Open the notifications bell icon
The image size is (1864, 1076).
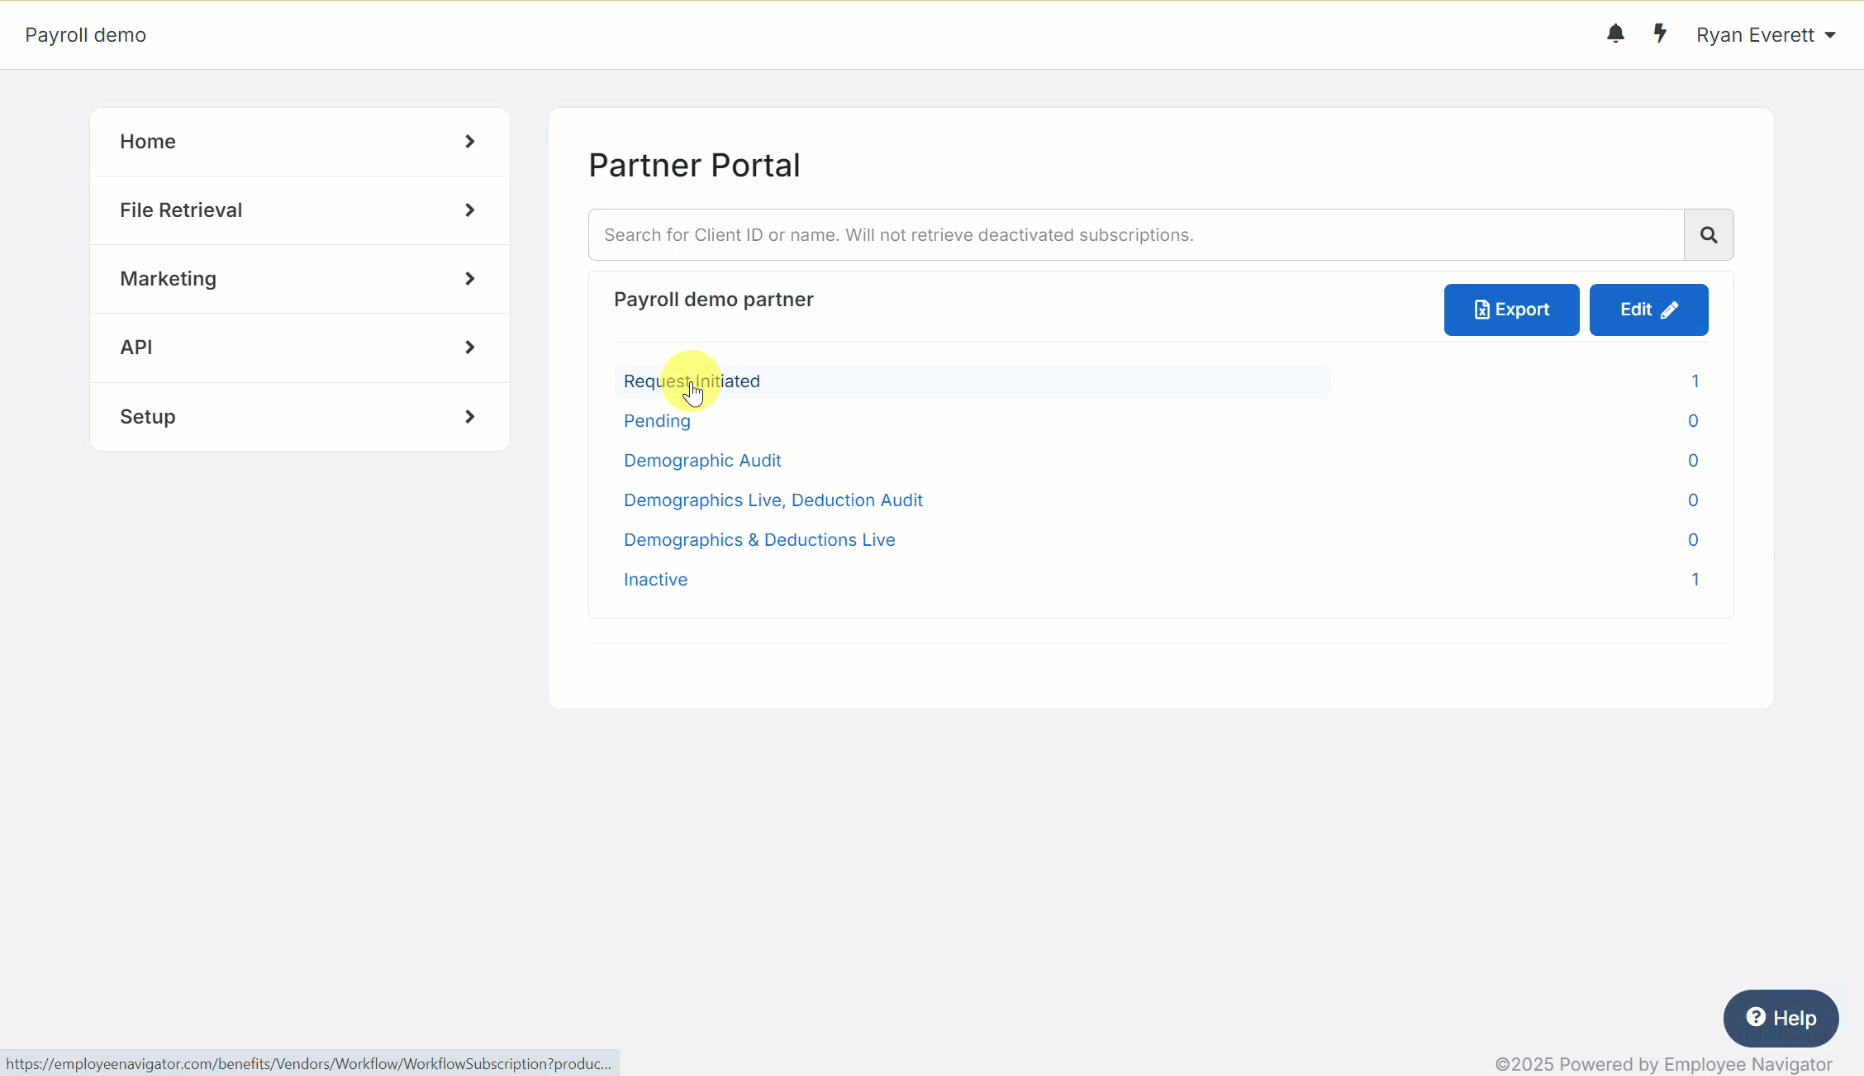coord(1615,34)
